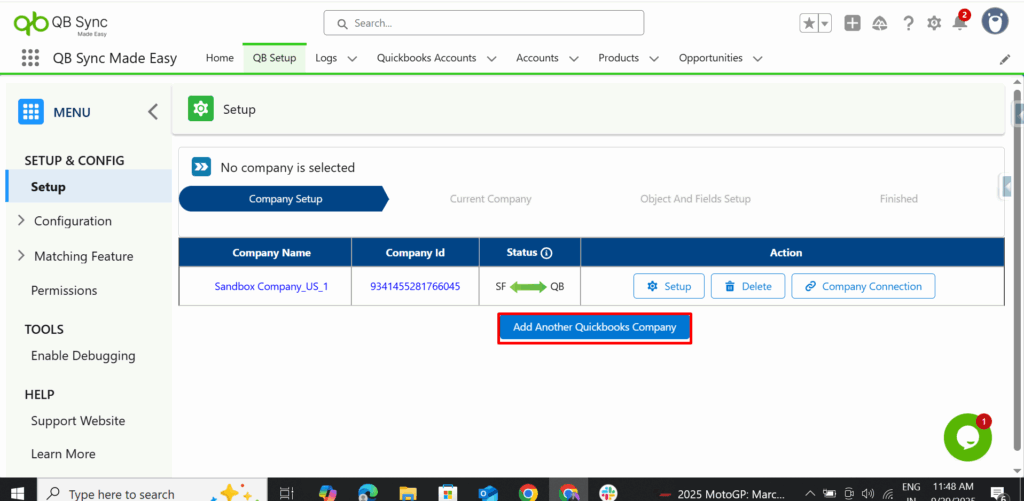Click Enable Debugging under Tools
Viewport: 1024px width, 501px height.
83,356
